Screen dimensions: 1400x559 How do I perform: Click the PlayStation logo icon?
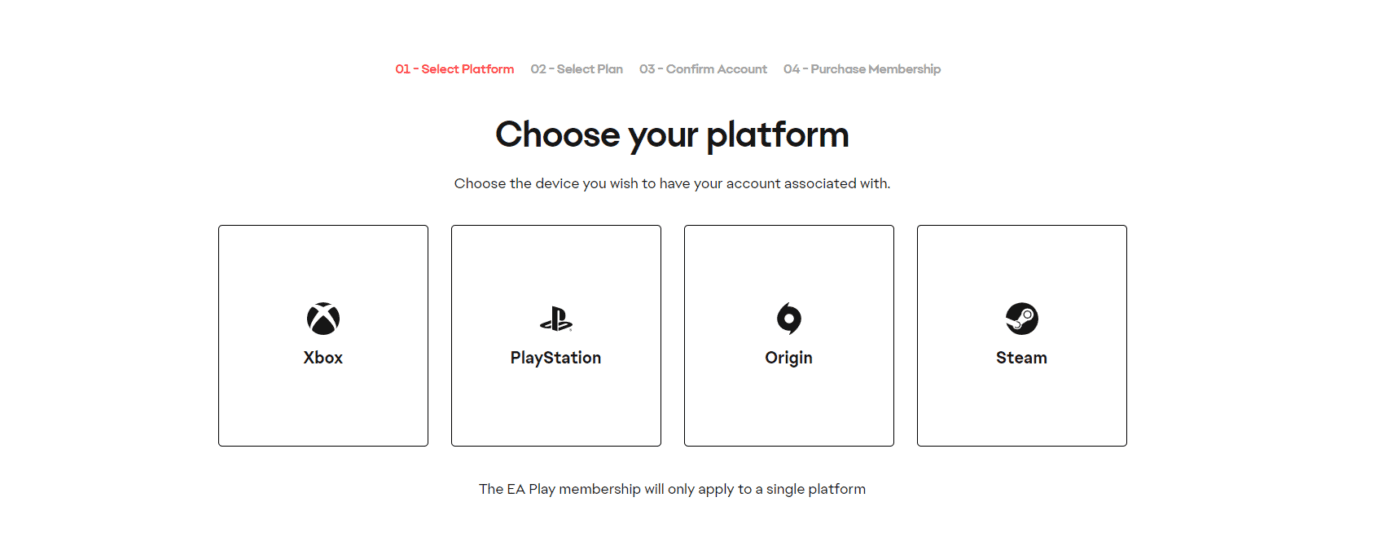click(556, 319)
